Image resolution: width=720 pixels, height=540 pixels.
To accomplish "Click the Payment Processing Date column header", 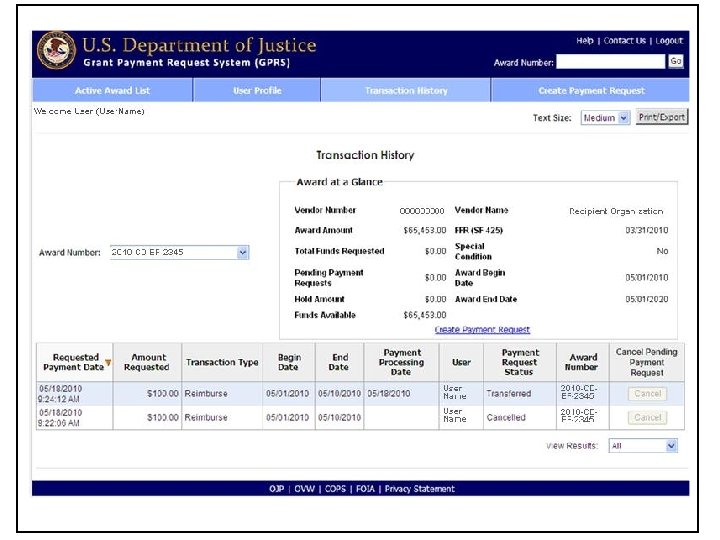I will 401,362.
